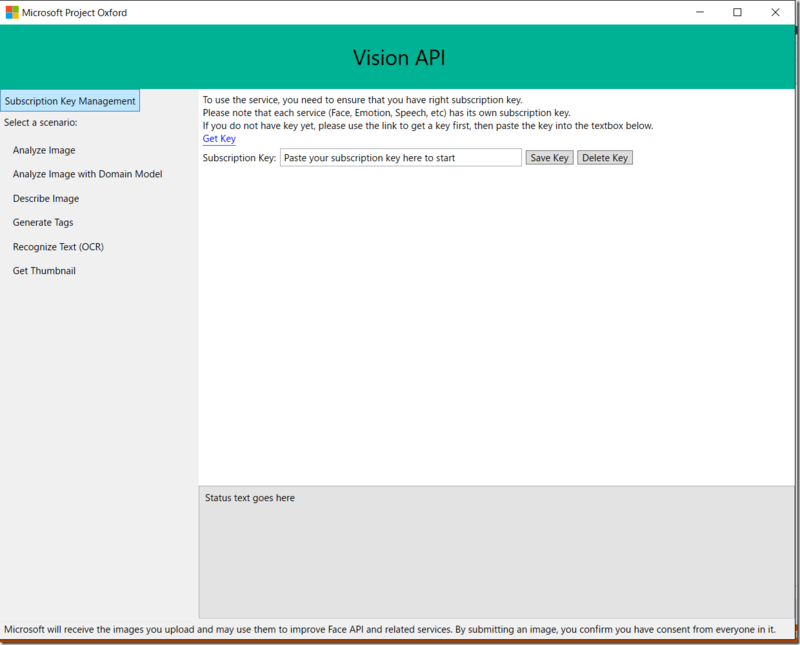Open the Get Thumbnail scenario
Viewport: 800px width, 645px height.
[x=44, y=271]
